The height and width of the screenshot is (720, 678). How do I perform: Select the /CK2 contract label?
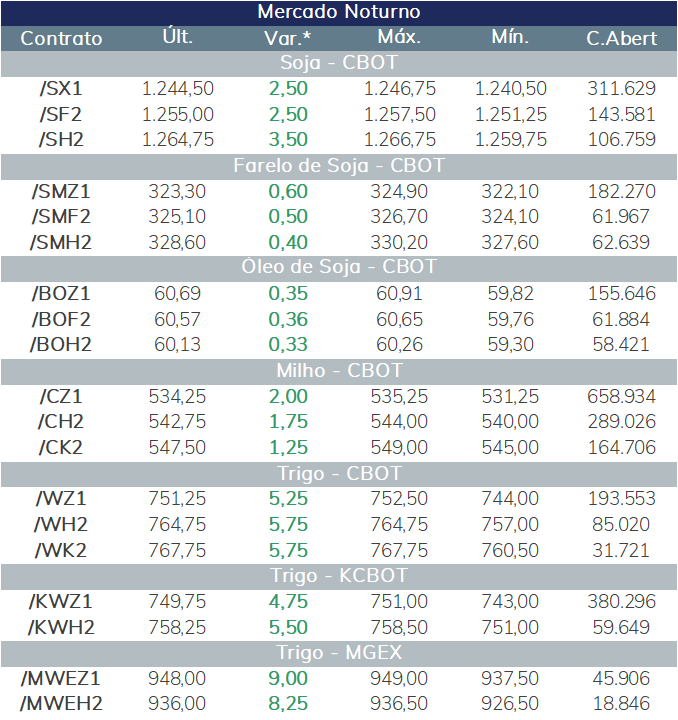tap(61, 448)
